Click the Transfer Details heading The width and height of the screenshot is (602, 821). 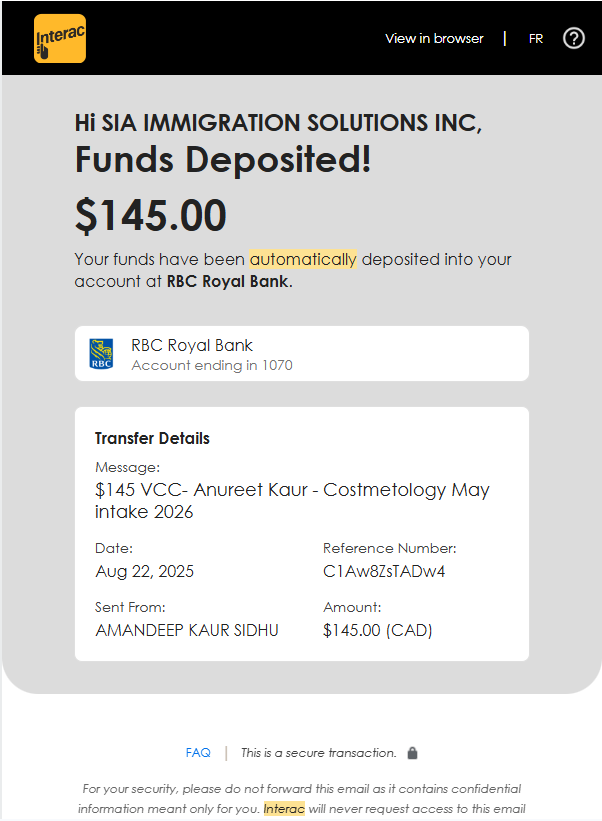152,438
